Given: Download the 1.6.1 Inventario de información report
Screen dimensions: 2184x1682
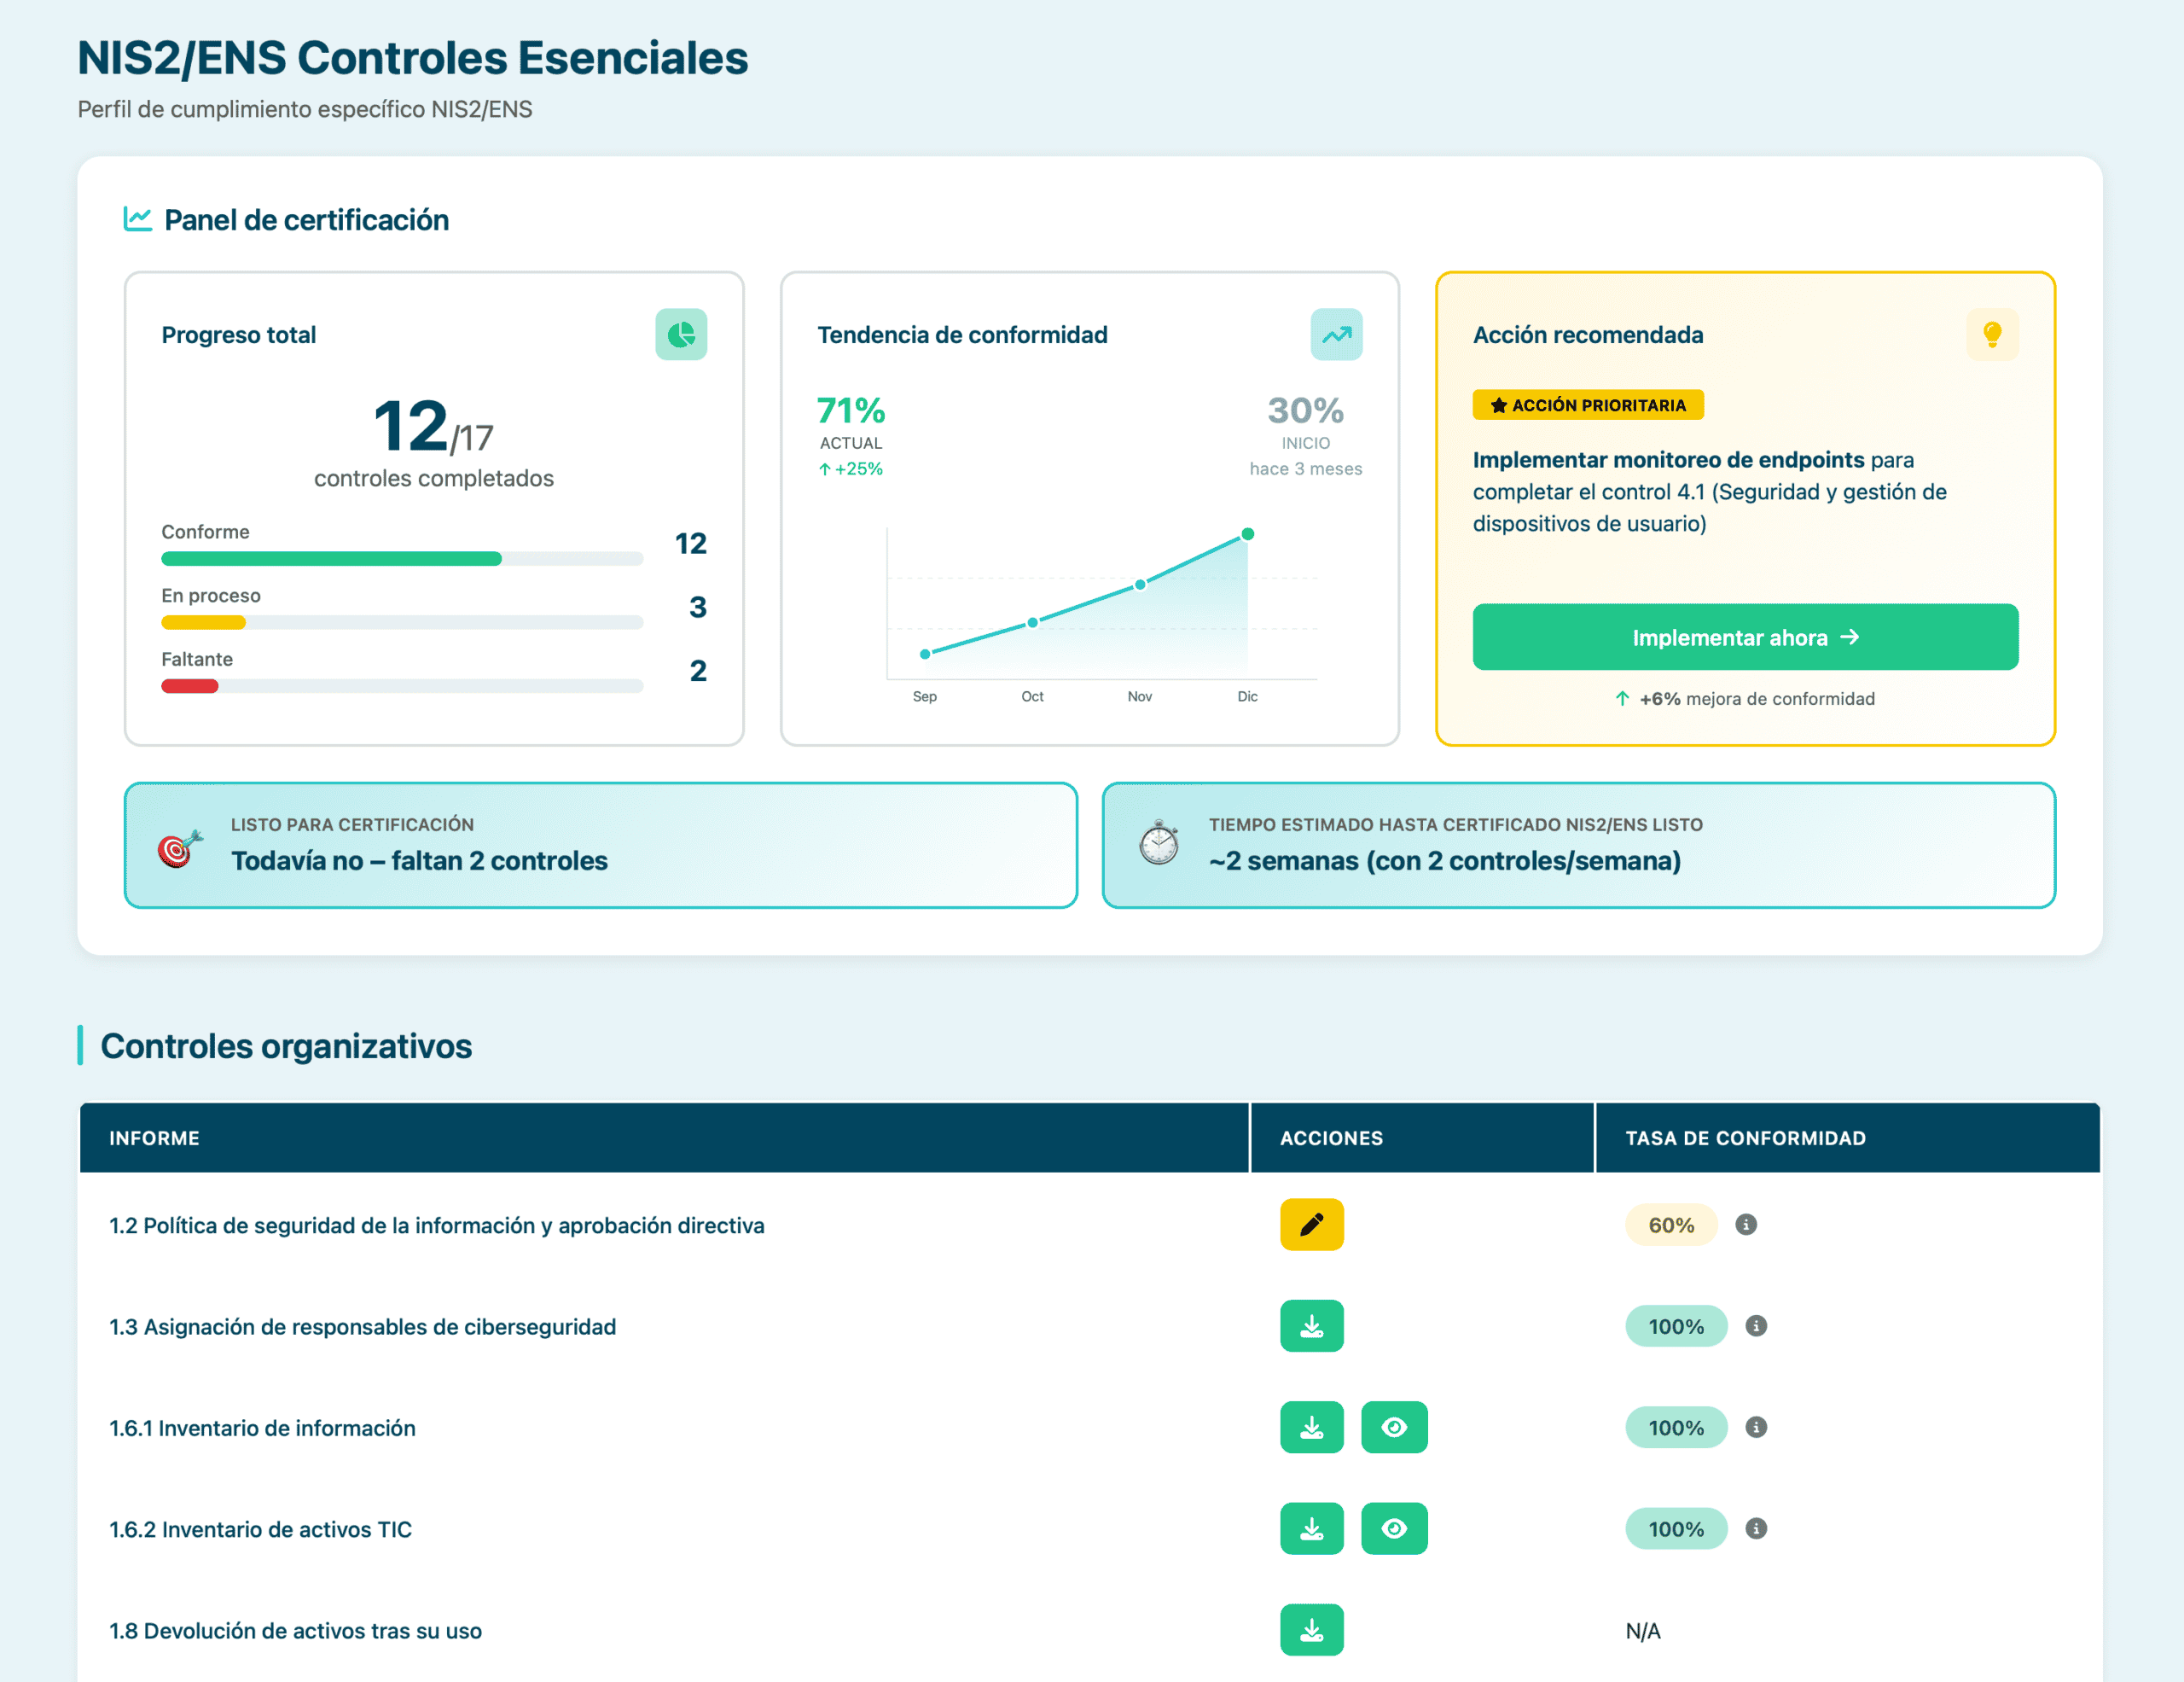Looking at the screenshot, I should click(1311, 1428).
